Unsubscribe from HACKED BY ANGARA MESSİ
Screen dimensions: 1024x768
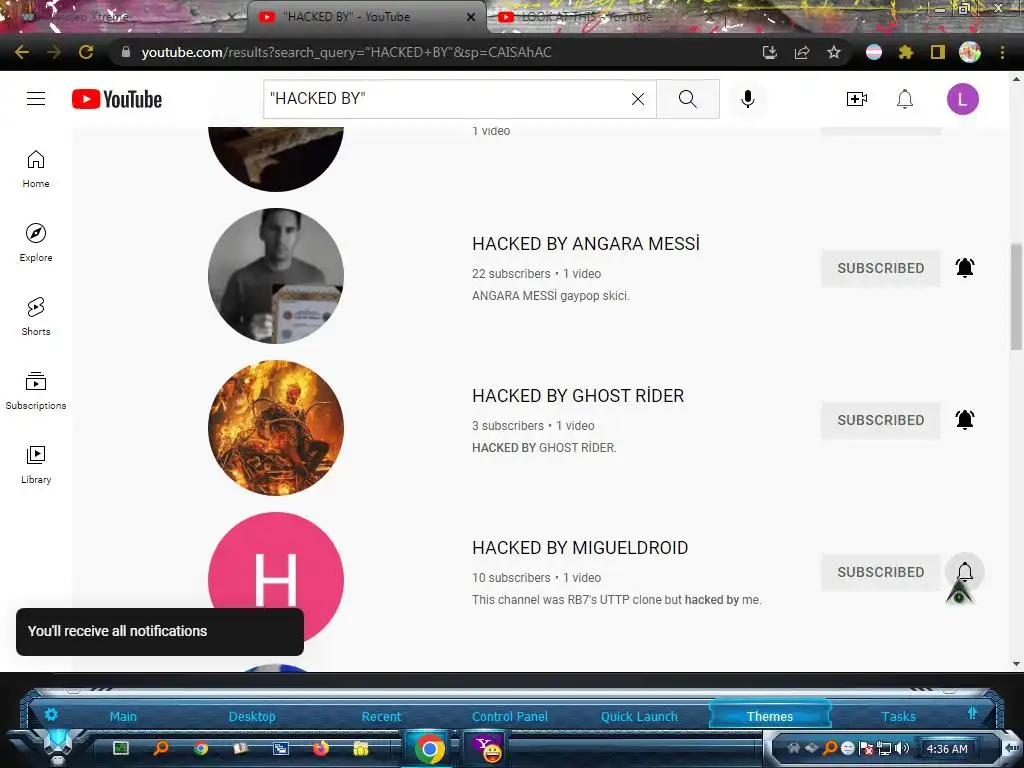[x=880, y=268]
